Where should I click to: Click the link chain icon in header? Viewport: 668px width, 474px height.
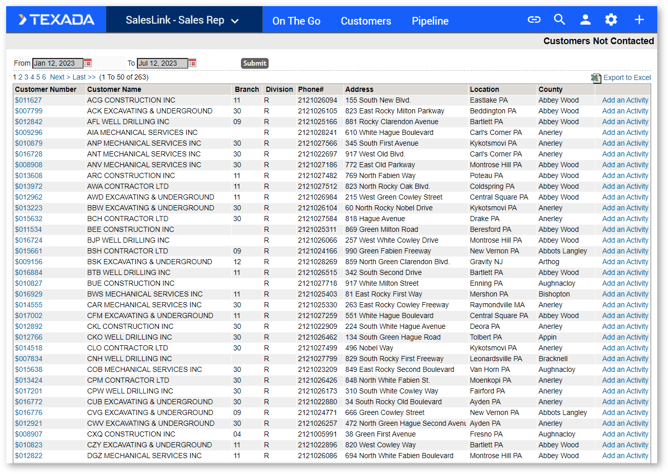click(x=534, y=20)
